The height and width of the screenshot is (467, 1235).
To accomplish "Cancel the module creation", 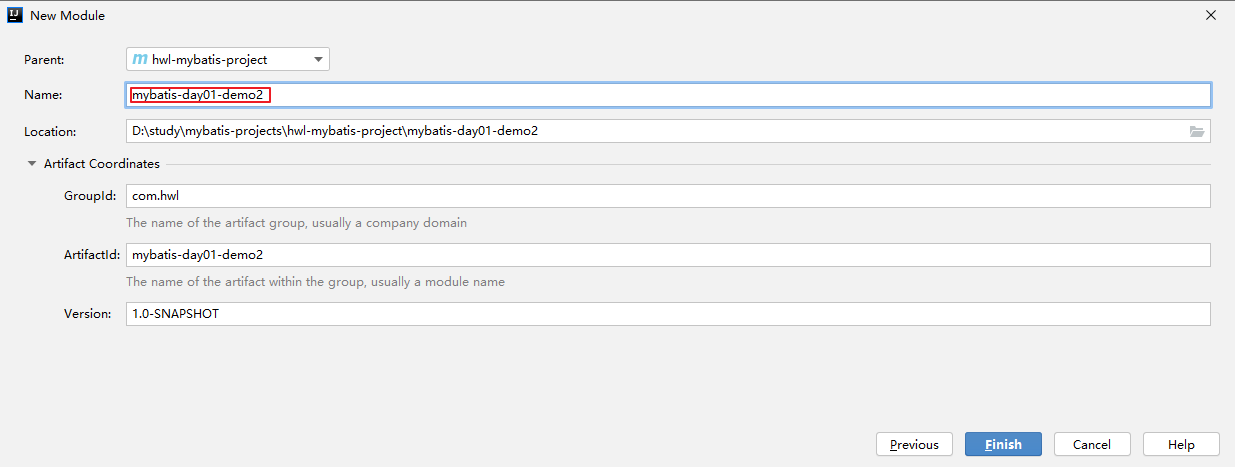I will coord(1092,444).
